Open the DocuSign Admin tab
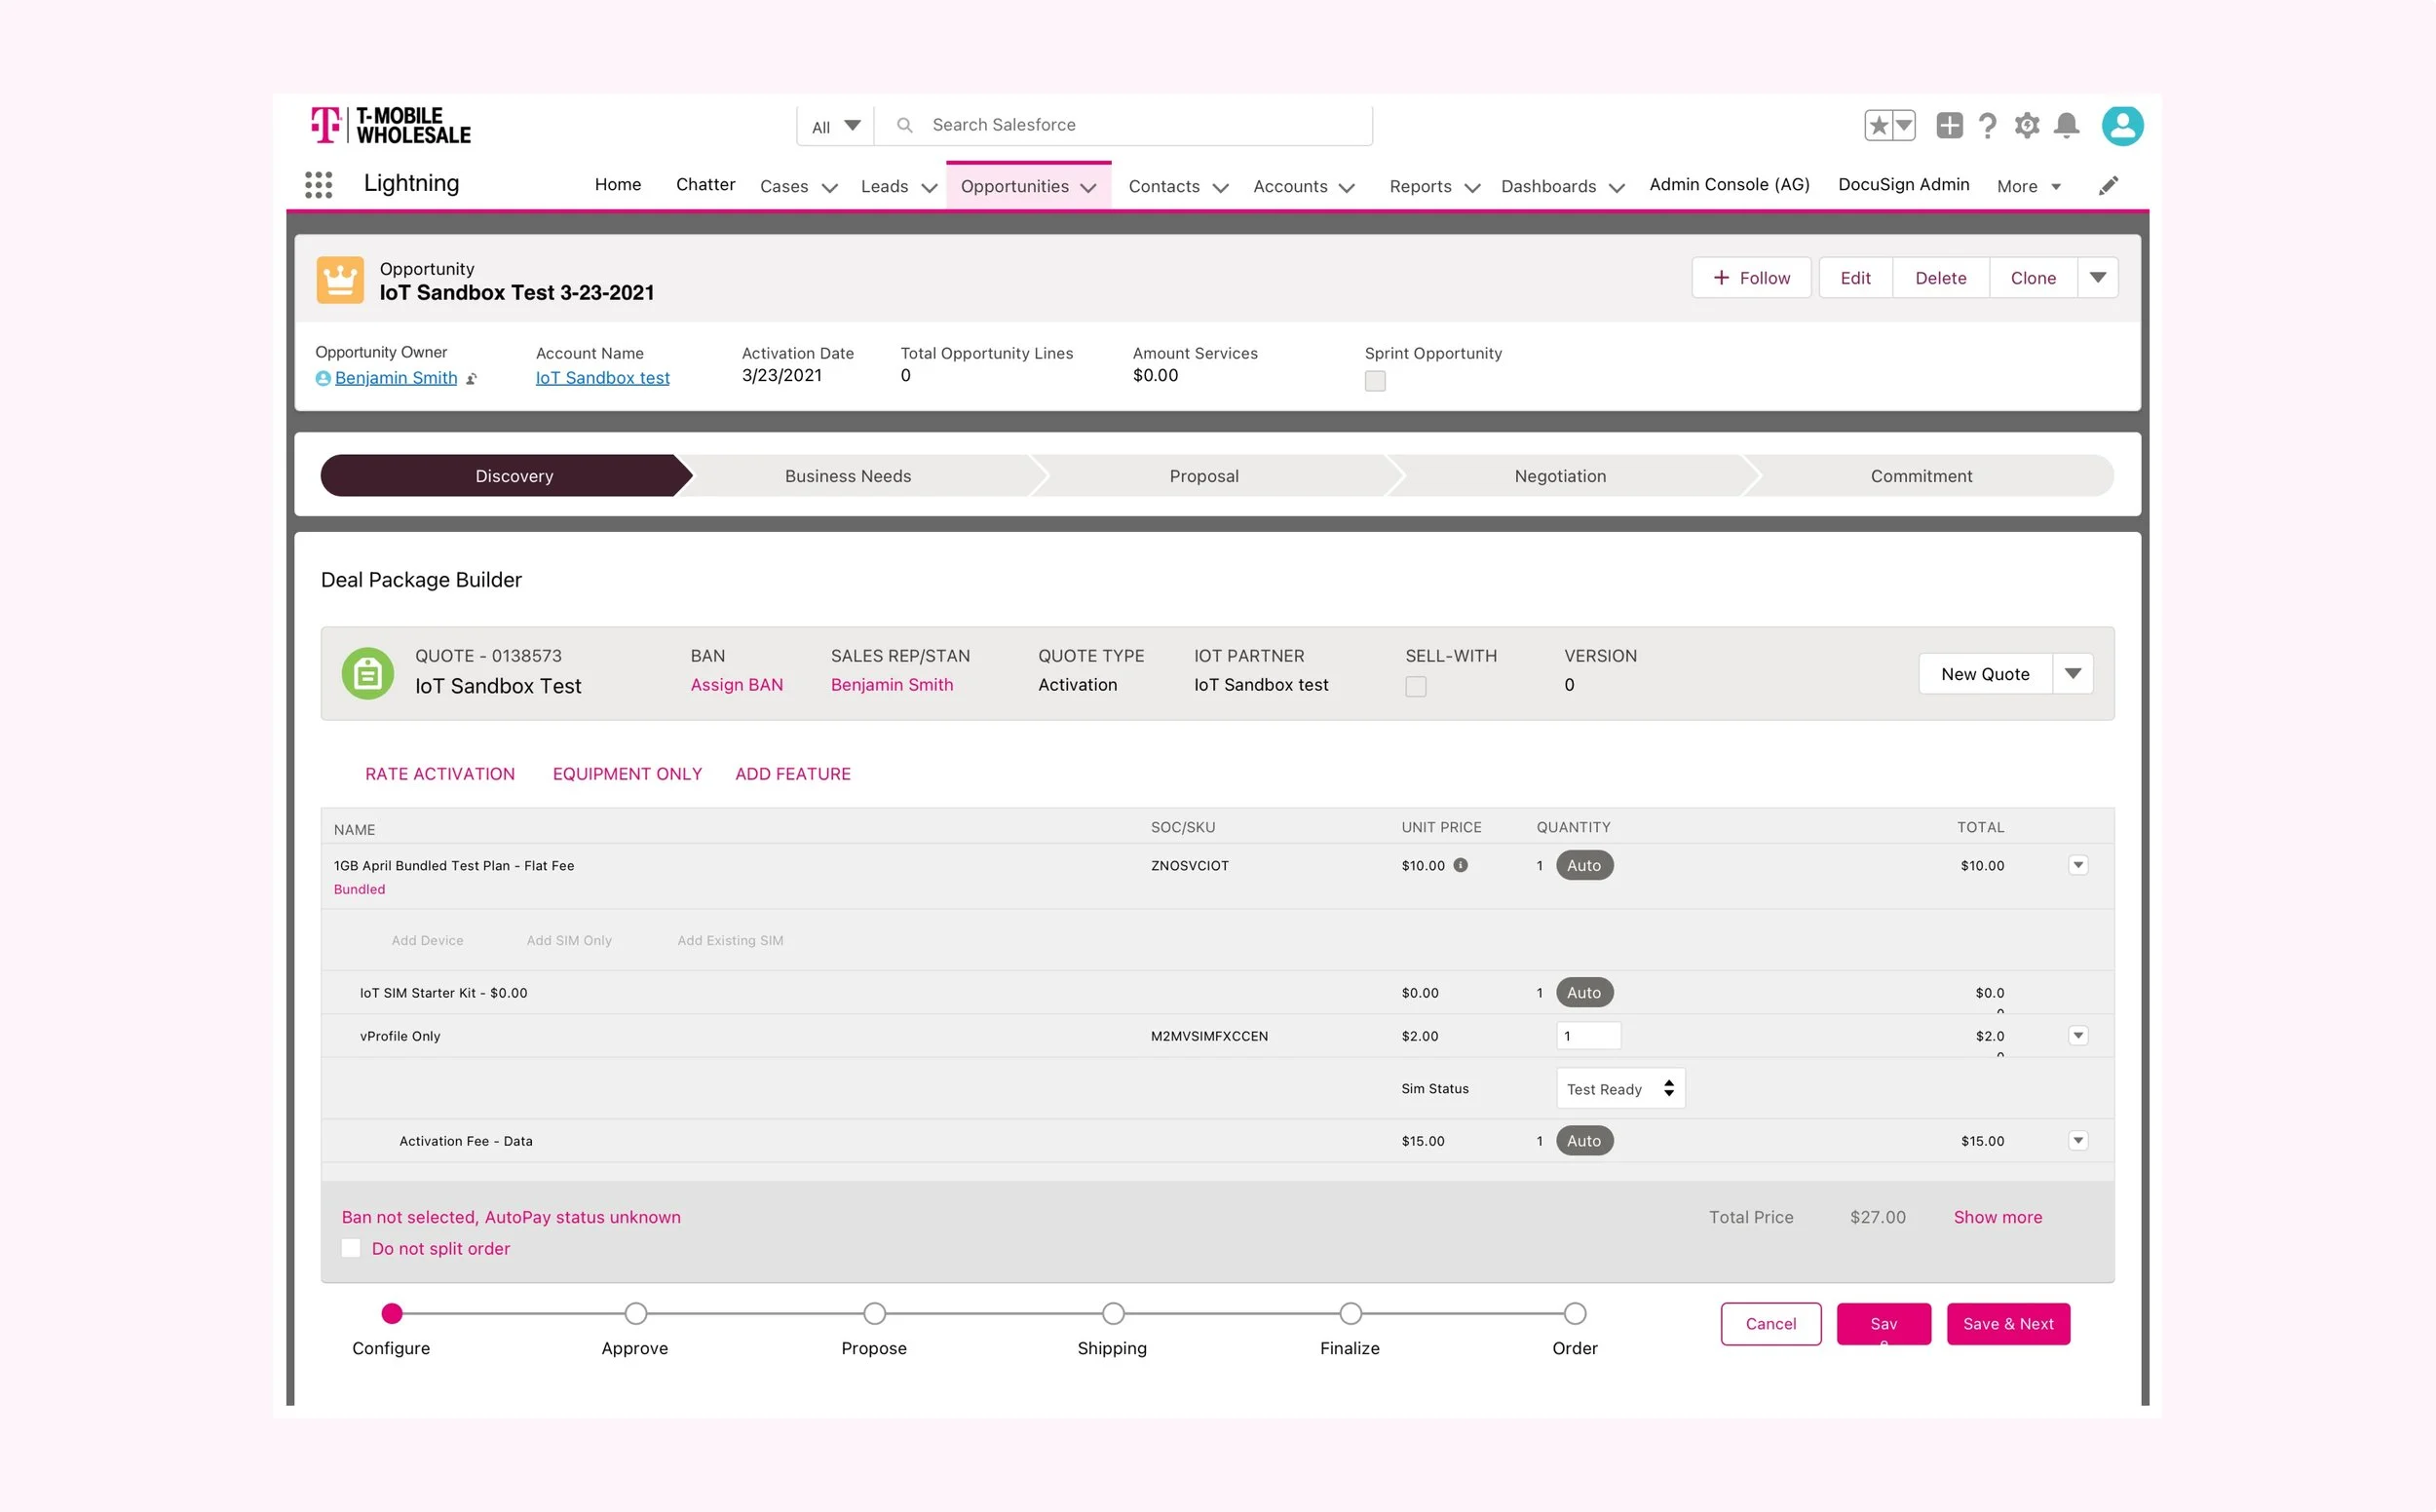This screenshot has width=2436, height=1512. click(1903, 184)
